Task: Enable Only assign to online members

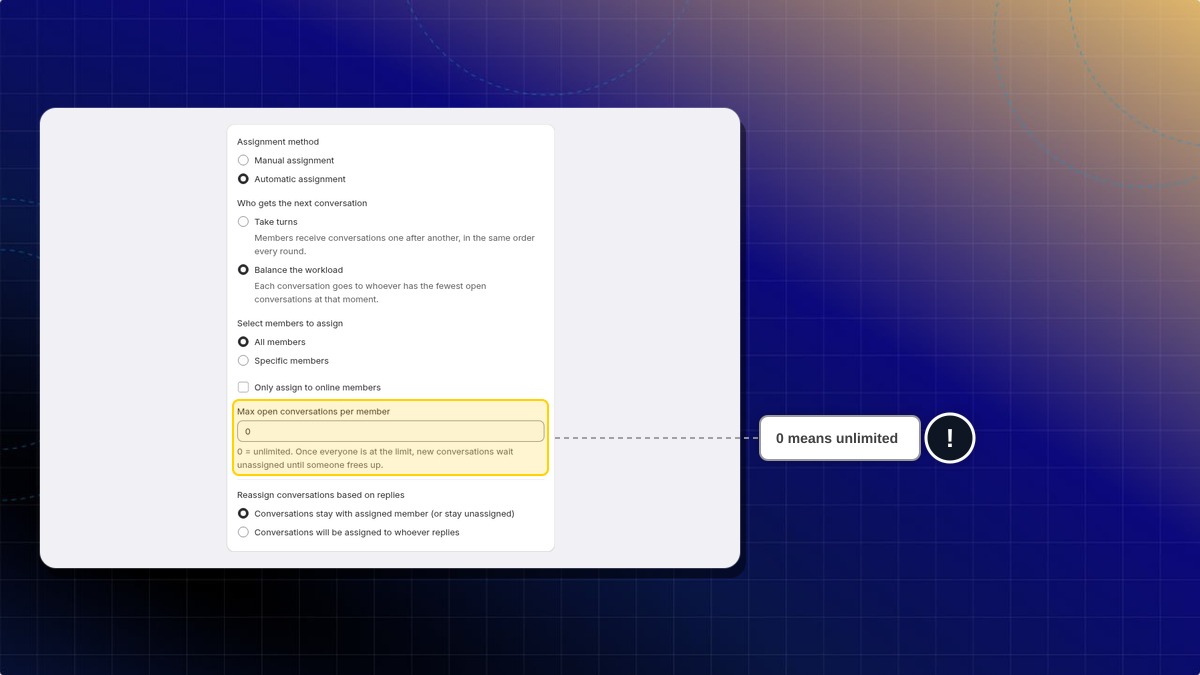Action: 243,387
